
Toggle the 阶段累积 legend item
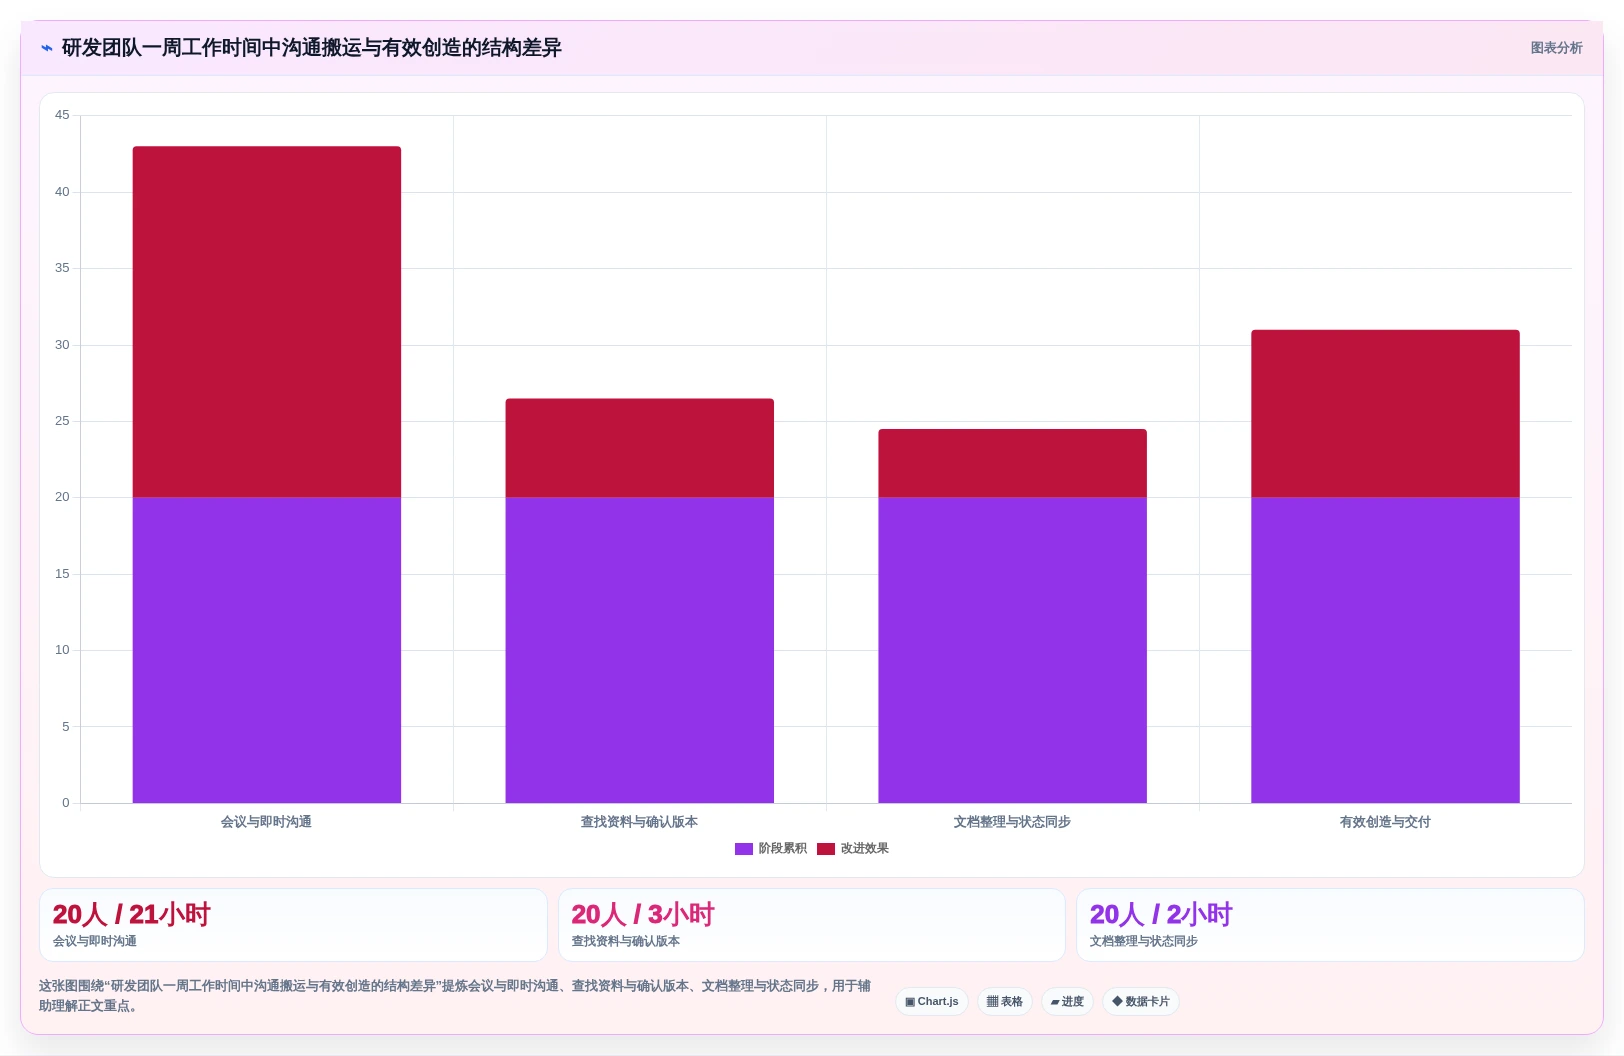coord(771,848)
